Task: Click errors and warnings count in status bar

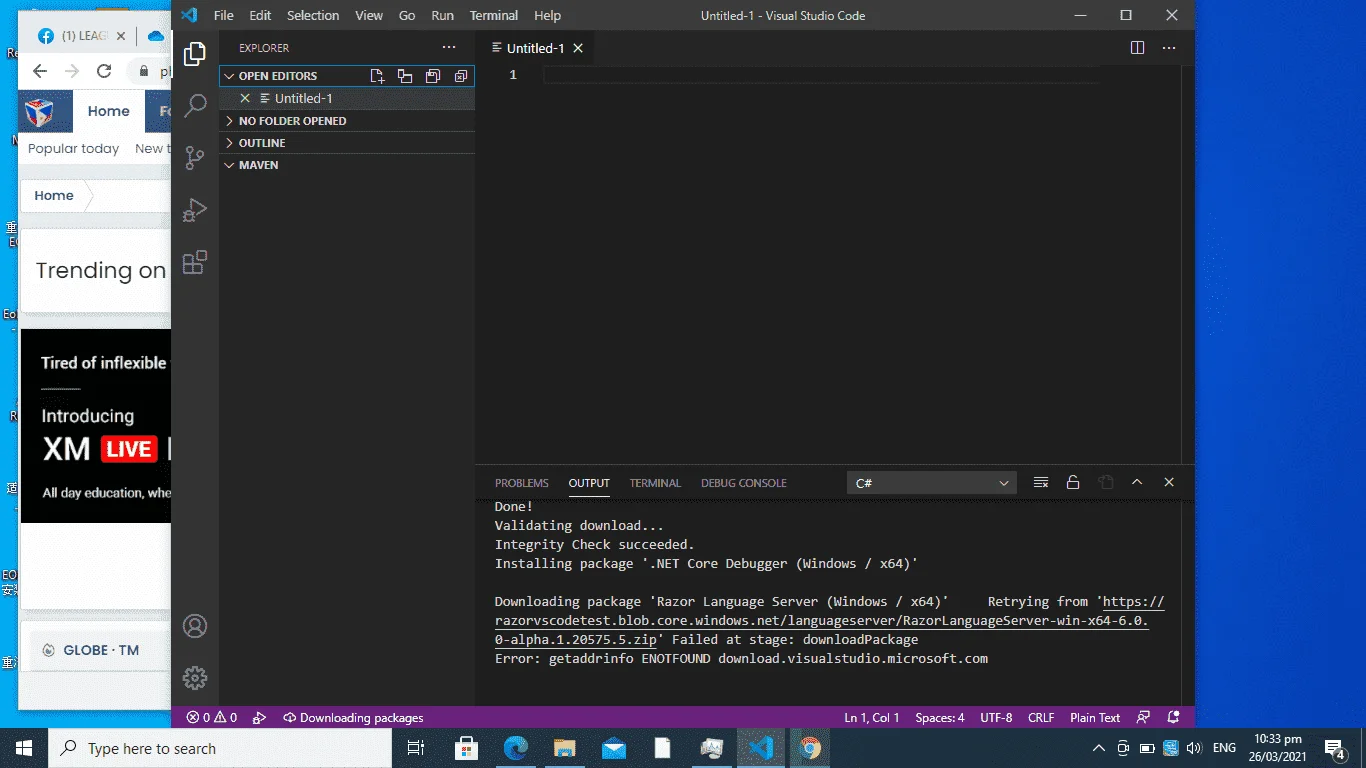Action: coord(211,717)
